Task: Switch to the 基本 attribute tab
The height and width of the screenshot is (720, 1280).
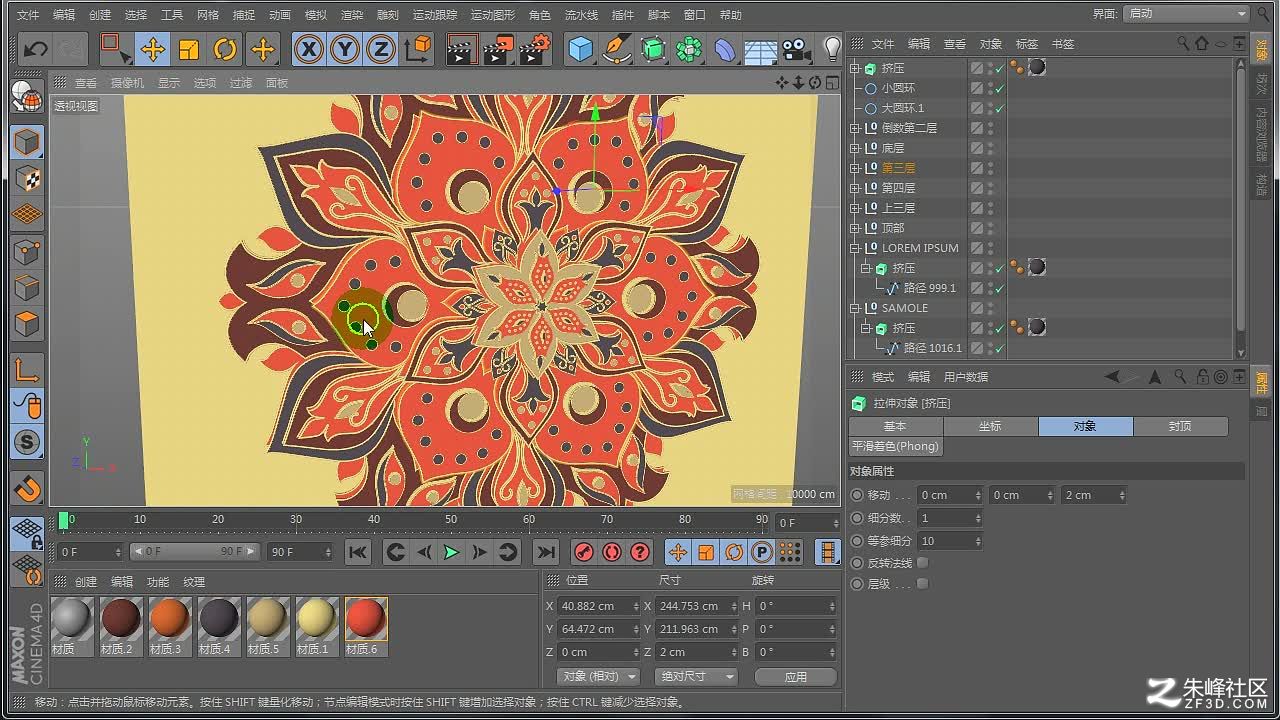Action: 895,426
